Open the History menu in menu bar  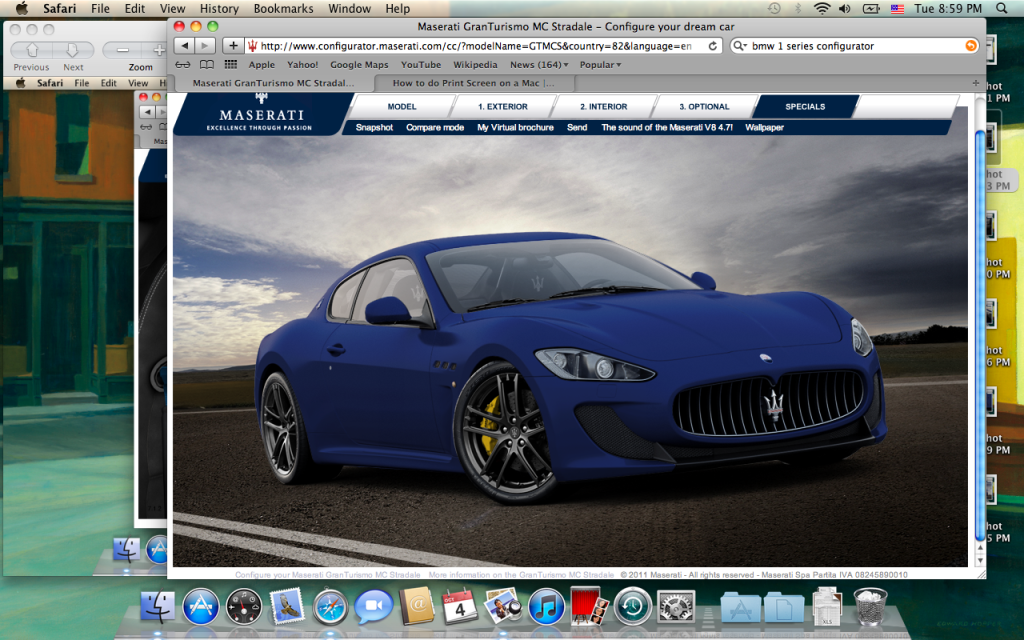pos(219,8)
